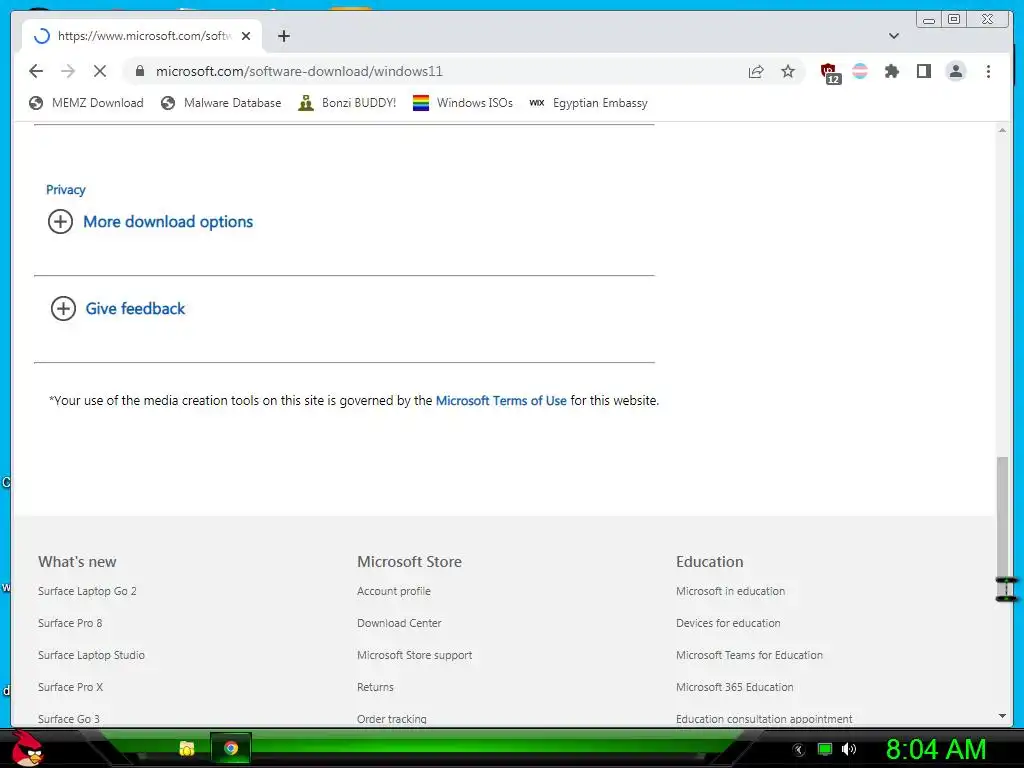Click the scrollbar up arrow

click(1002, 131)
